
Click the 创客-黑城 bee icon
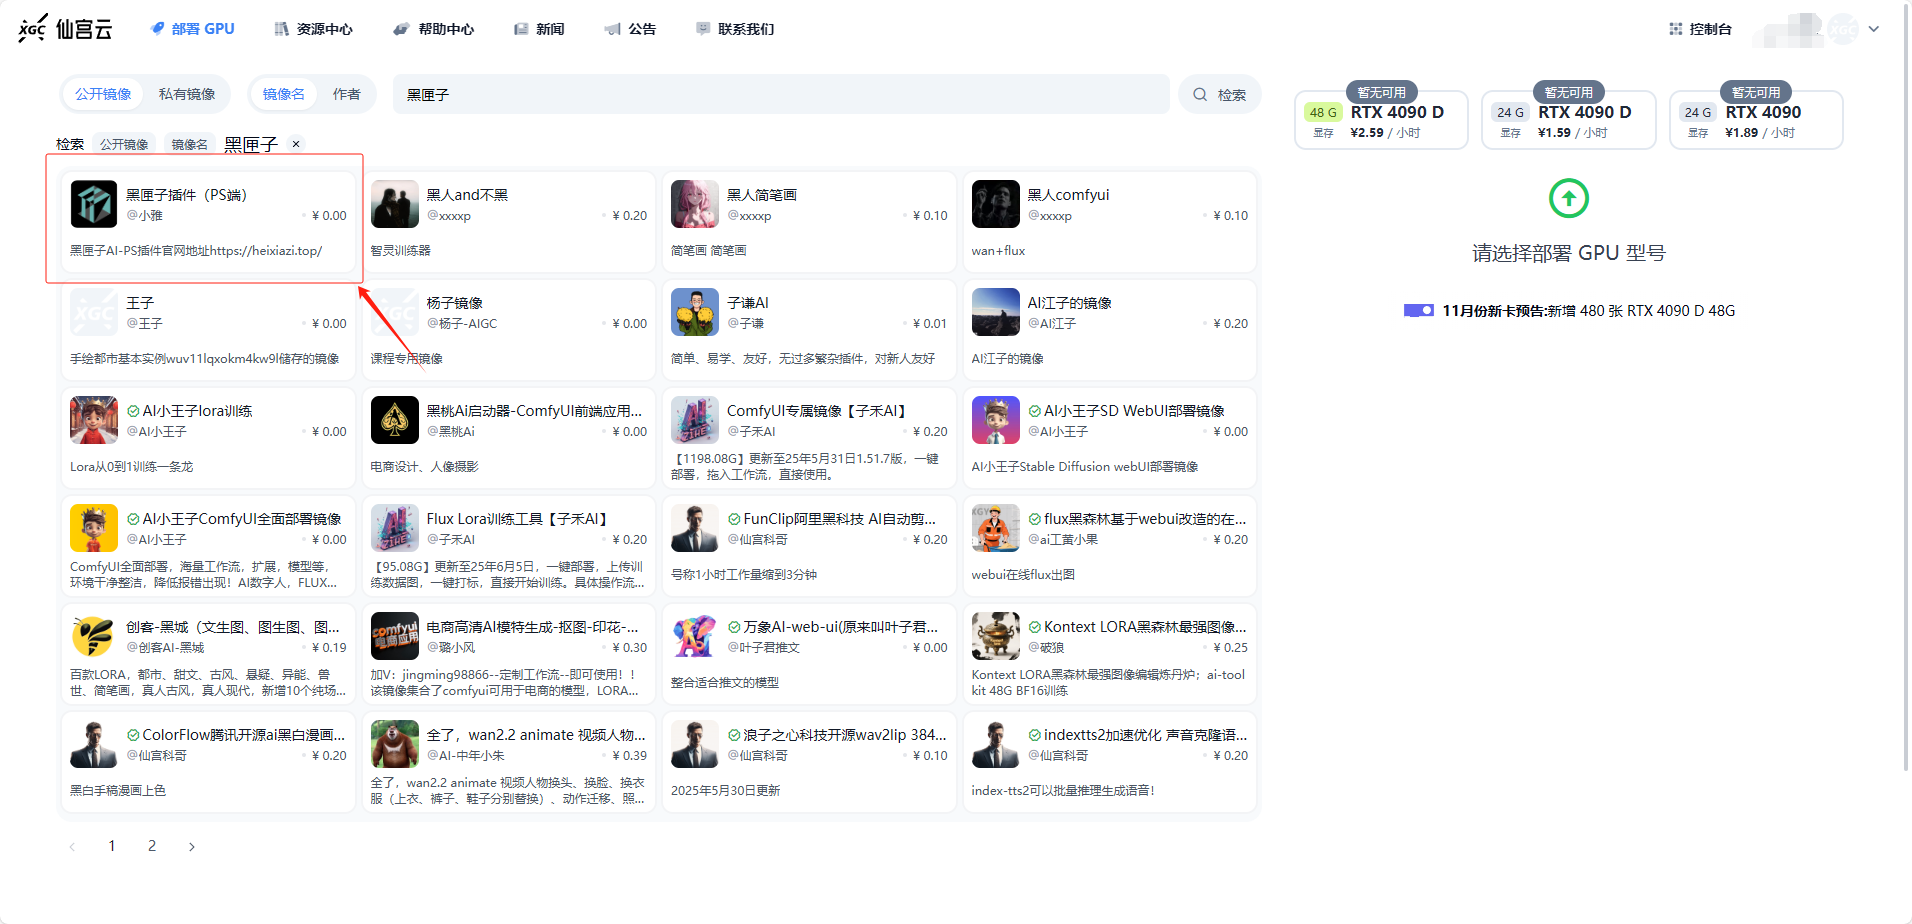tap(94, 636)
